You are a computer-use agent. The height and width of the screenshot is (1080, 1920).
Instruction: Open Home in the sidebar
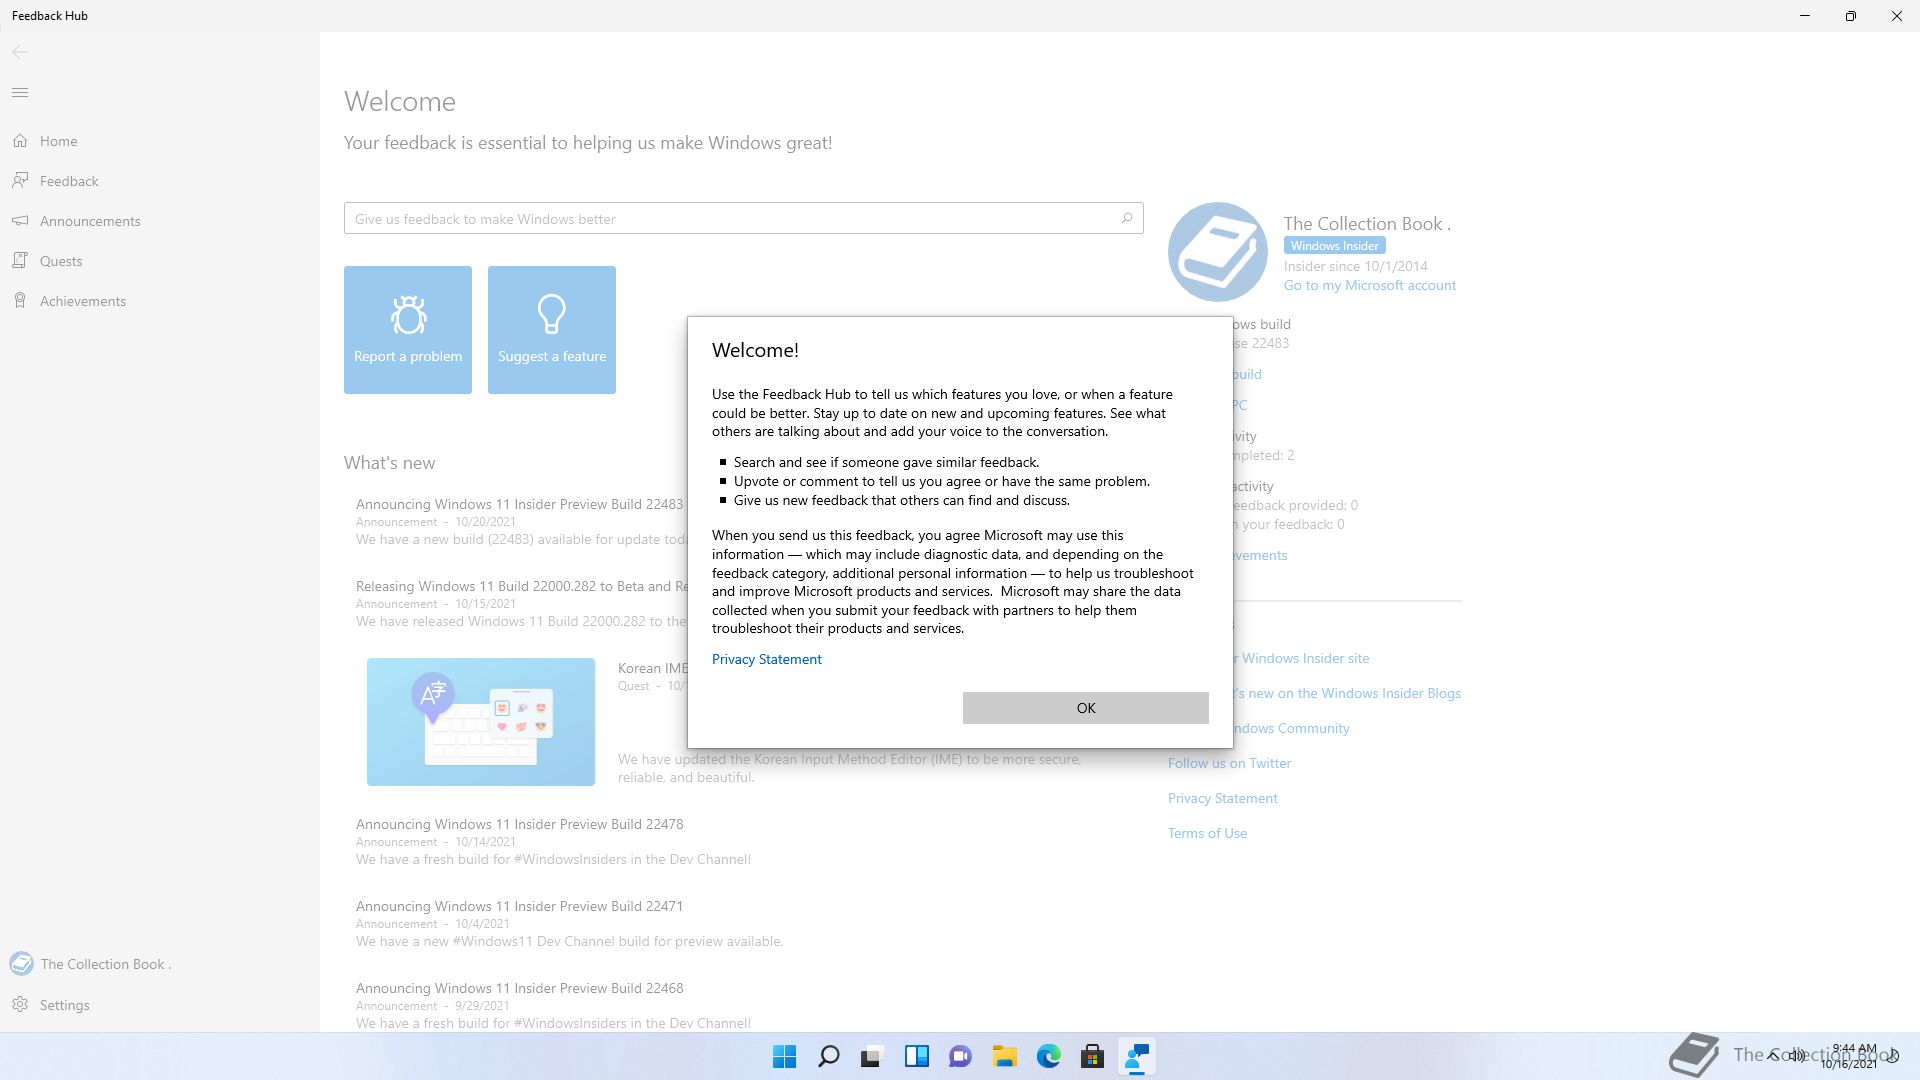point(160,141)
